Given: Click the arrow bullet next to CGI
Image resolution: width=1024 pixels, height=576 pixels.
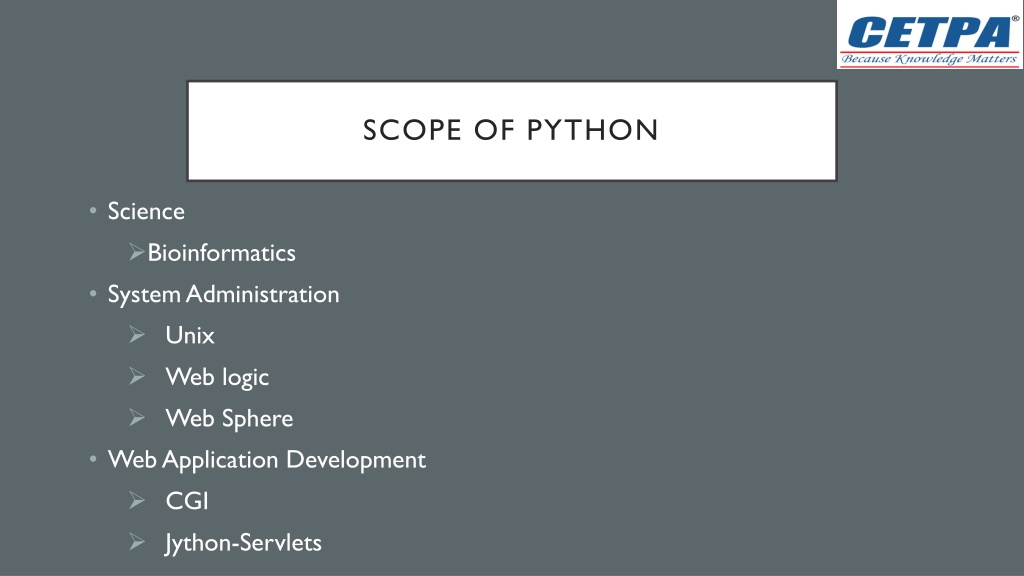Looking at the screenshot, I should (136, 501).
